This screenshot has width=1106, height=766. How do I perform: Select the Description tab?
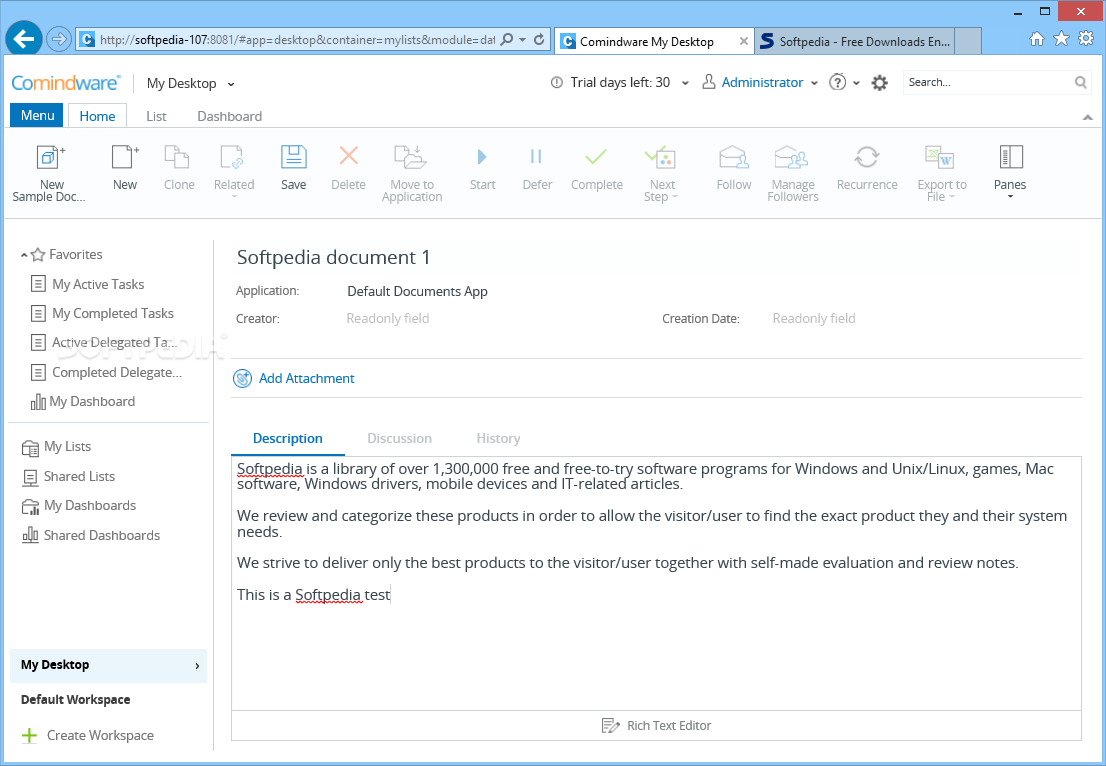tap(287, 438)
